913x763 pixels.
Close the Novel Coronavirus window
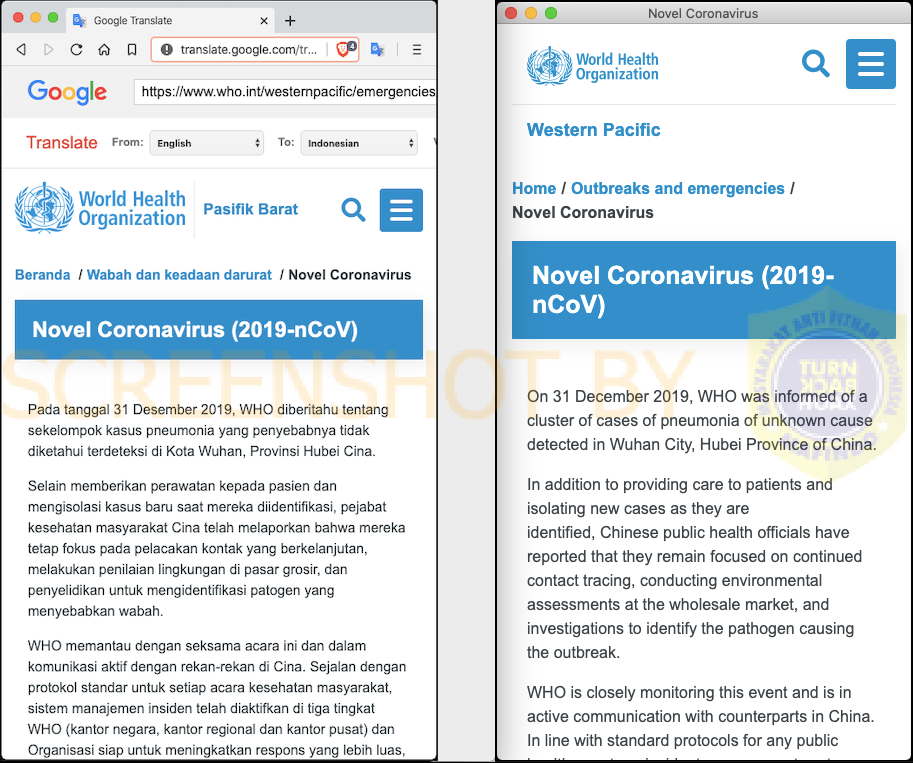click(x=511, y=13)
